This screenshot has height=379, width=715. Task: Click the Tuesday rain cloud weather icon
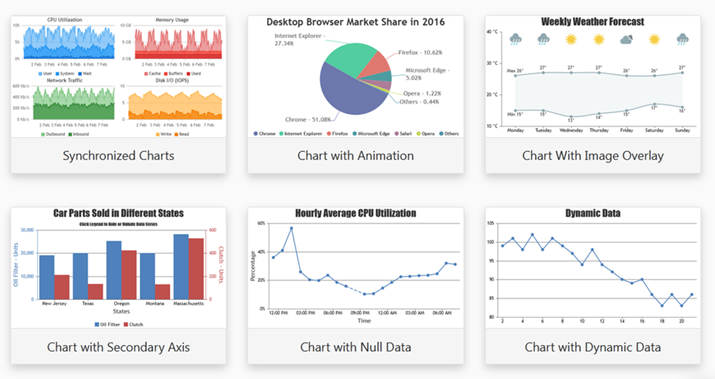click(543, 40)
